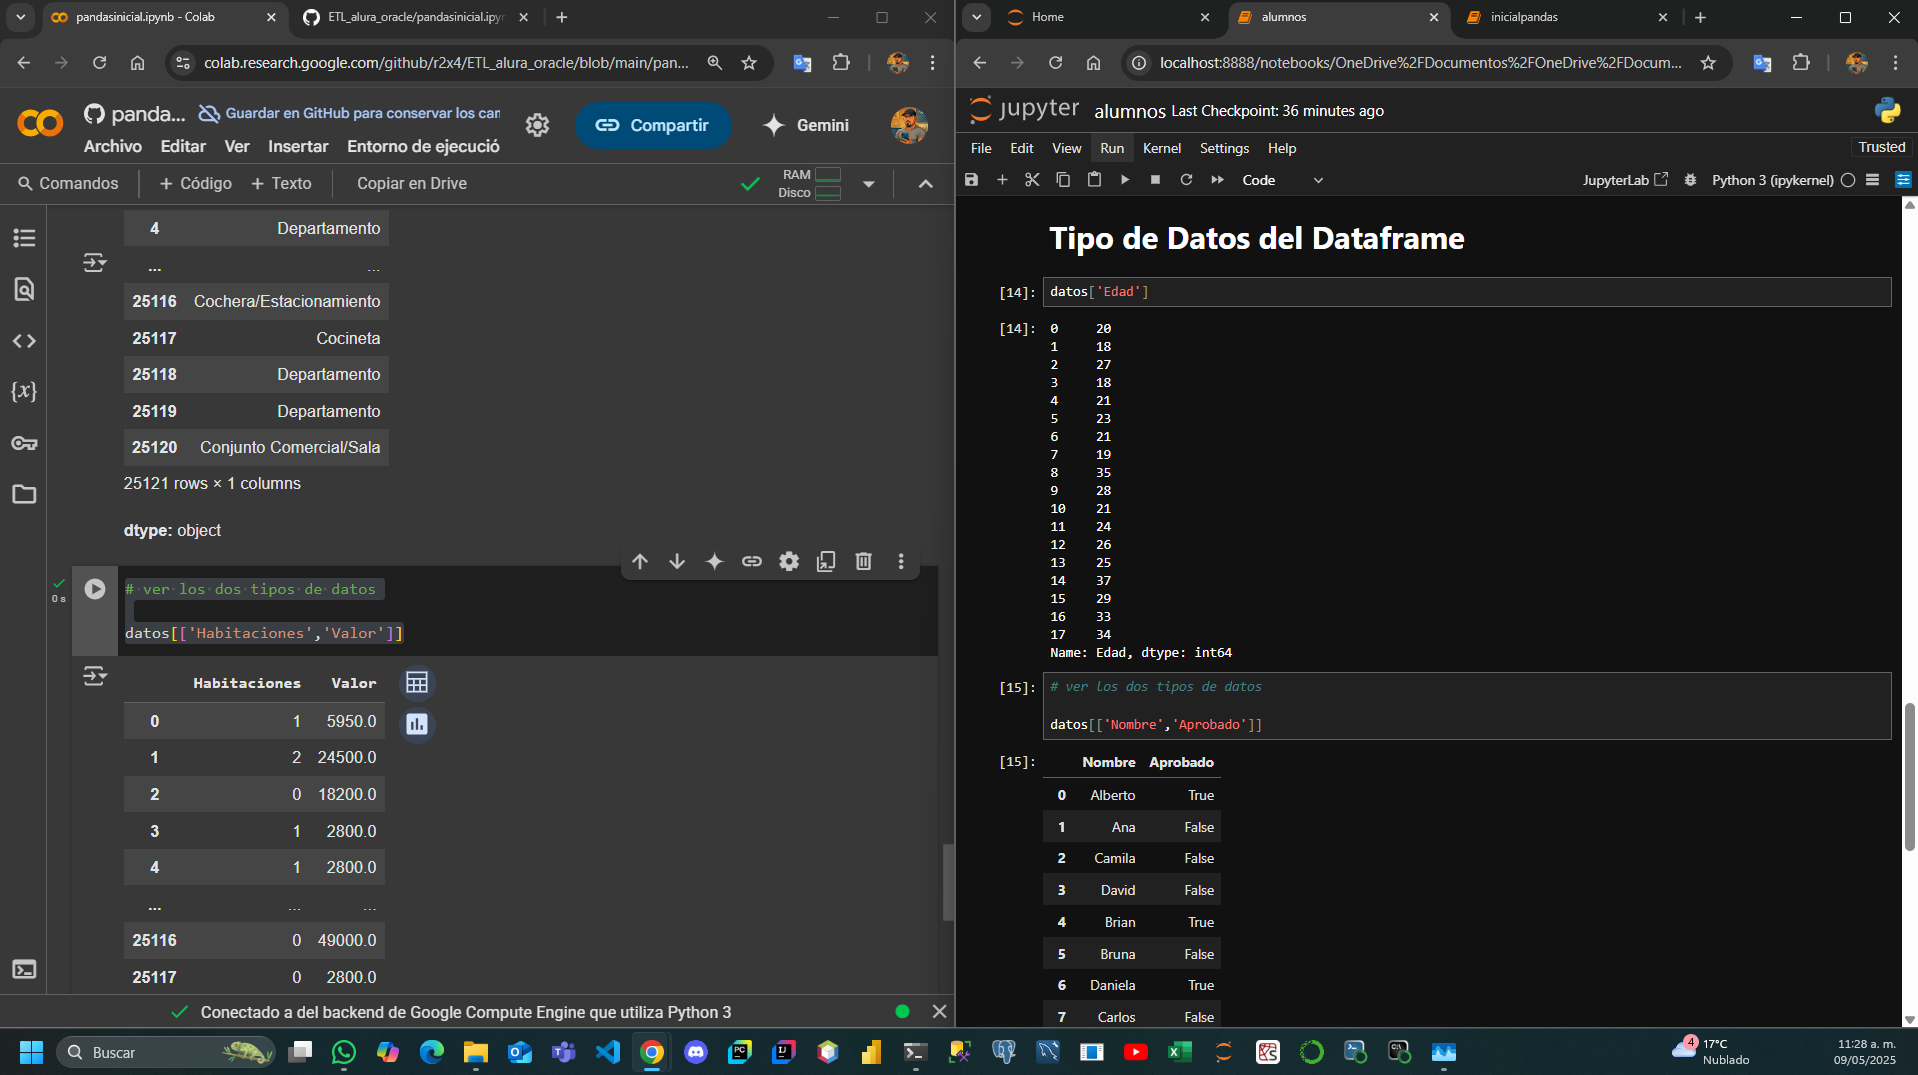
Task: Open JupyterLab link in toolbar
Action: 1625,180
